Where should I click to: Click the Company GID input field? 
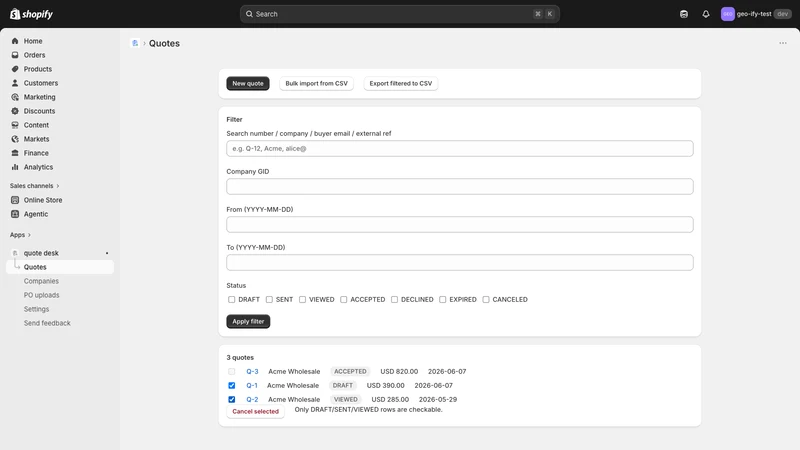tap(460, 186)
